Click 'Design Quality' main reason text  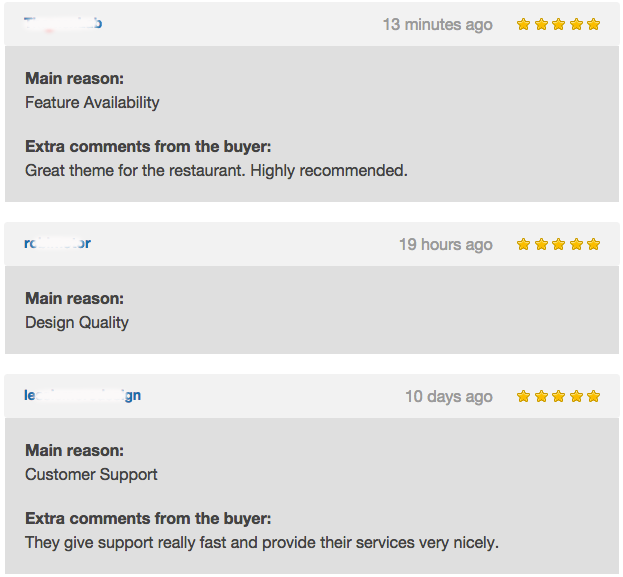coord(77,322)
